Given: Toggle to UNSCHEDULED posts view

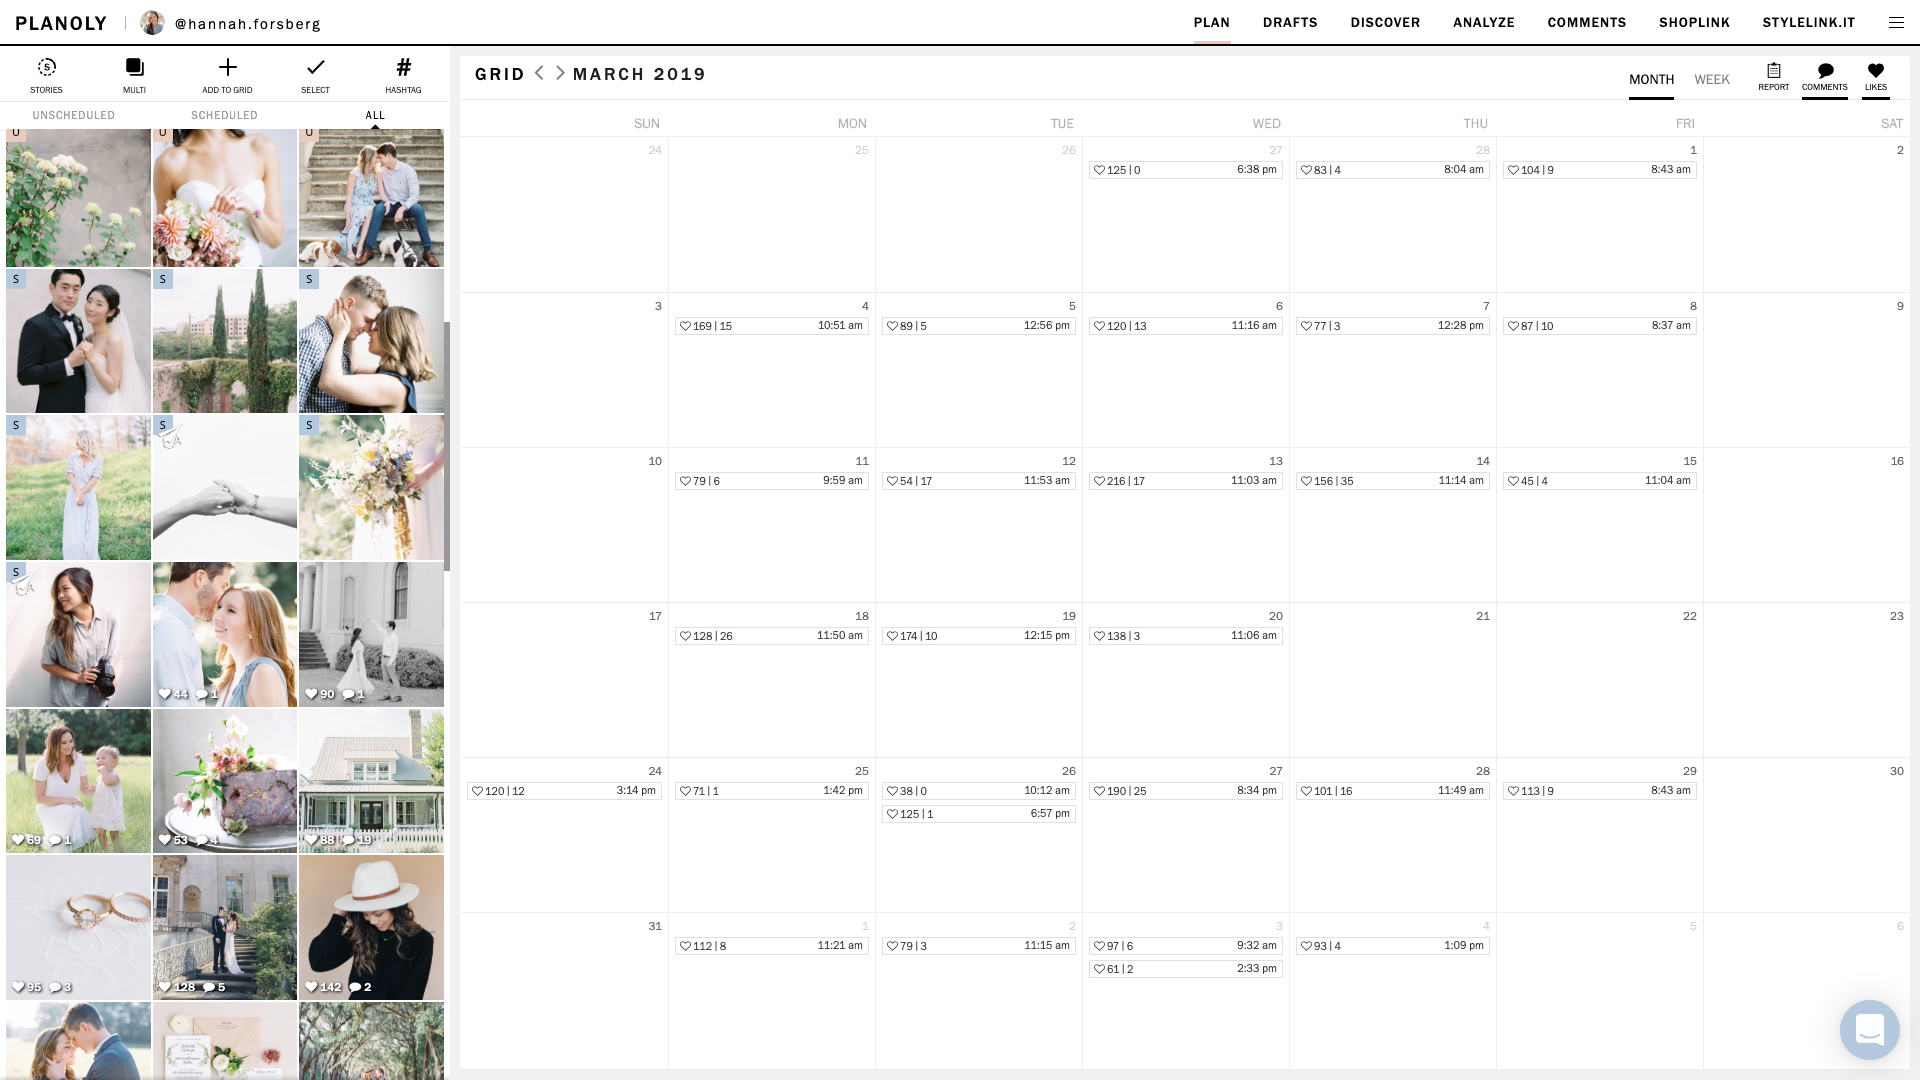Looking at the screenshot, I should click(74, 115).
